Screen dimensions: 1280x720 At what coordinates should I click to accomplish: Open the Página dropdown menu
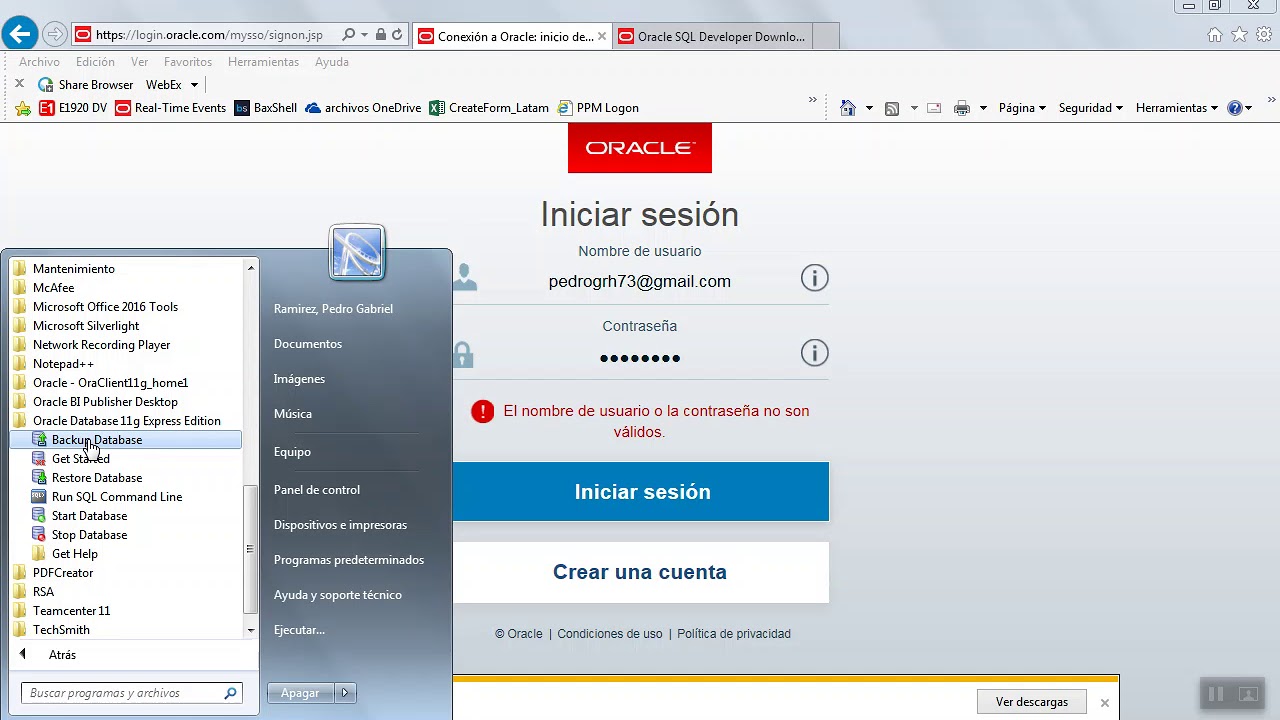[x=1022, y=108]
